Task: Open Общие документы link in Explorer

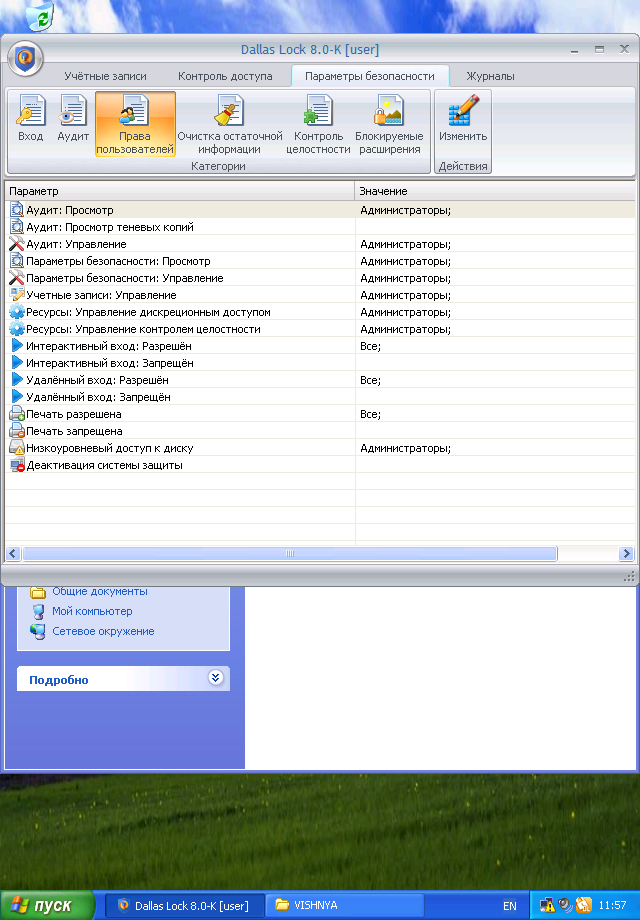Action: pyautogui.click(x=100, y=591)
